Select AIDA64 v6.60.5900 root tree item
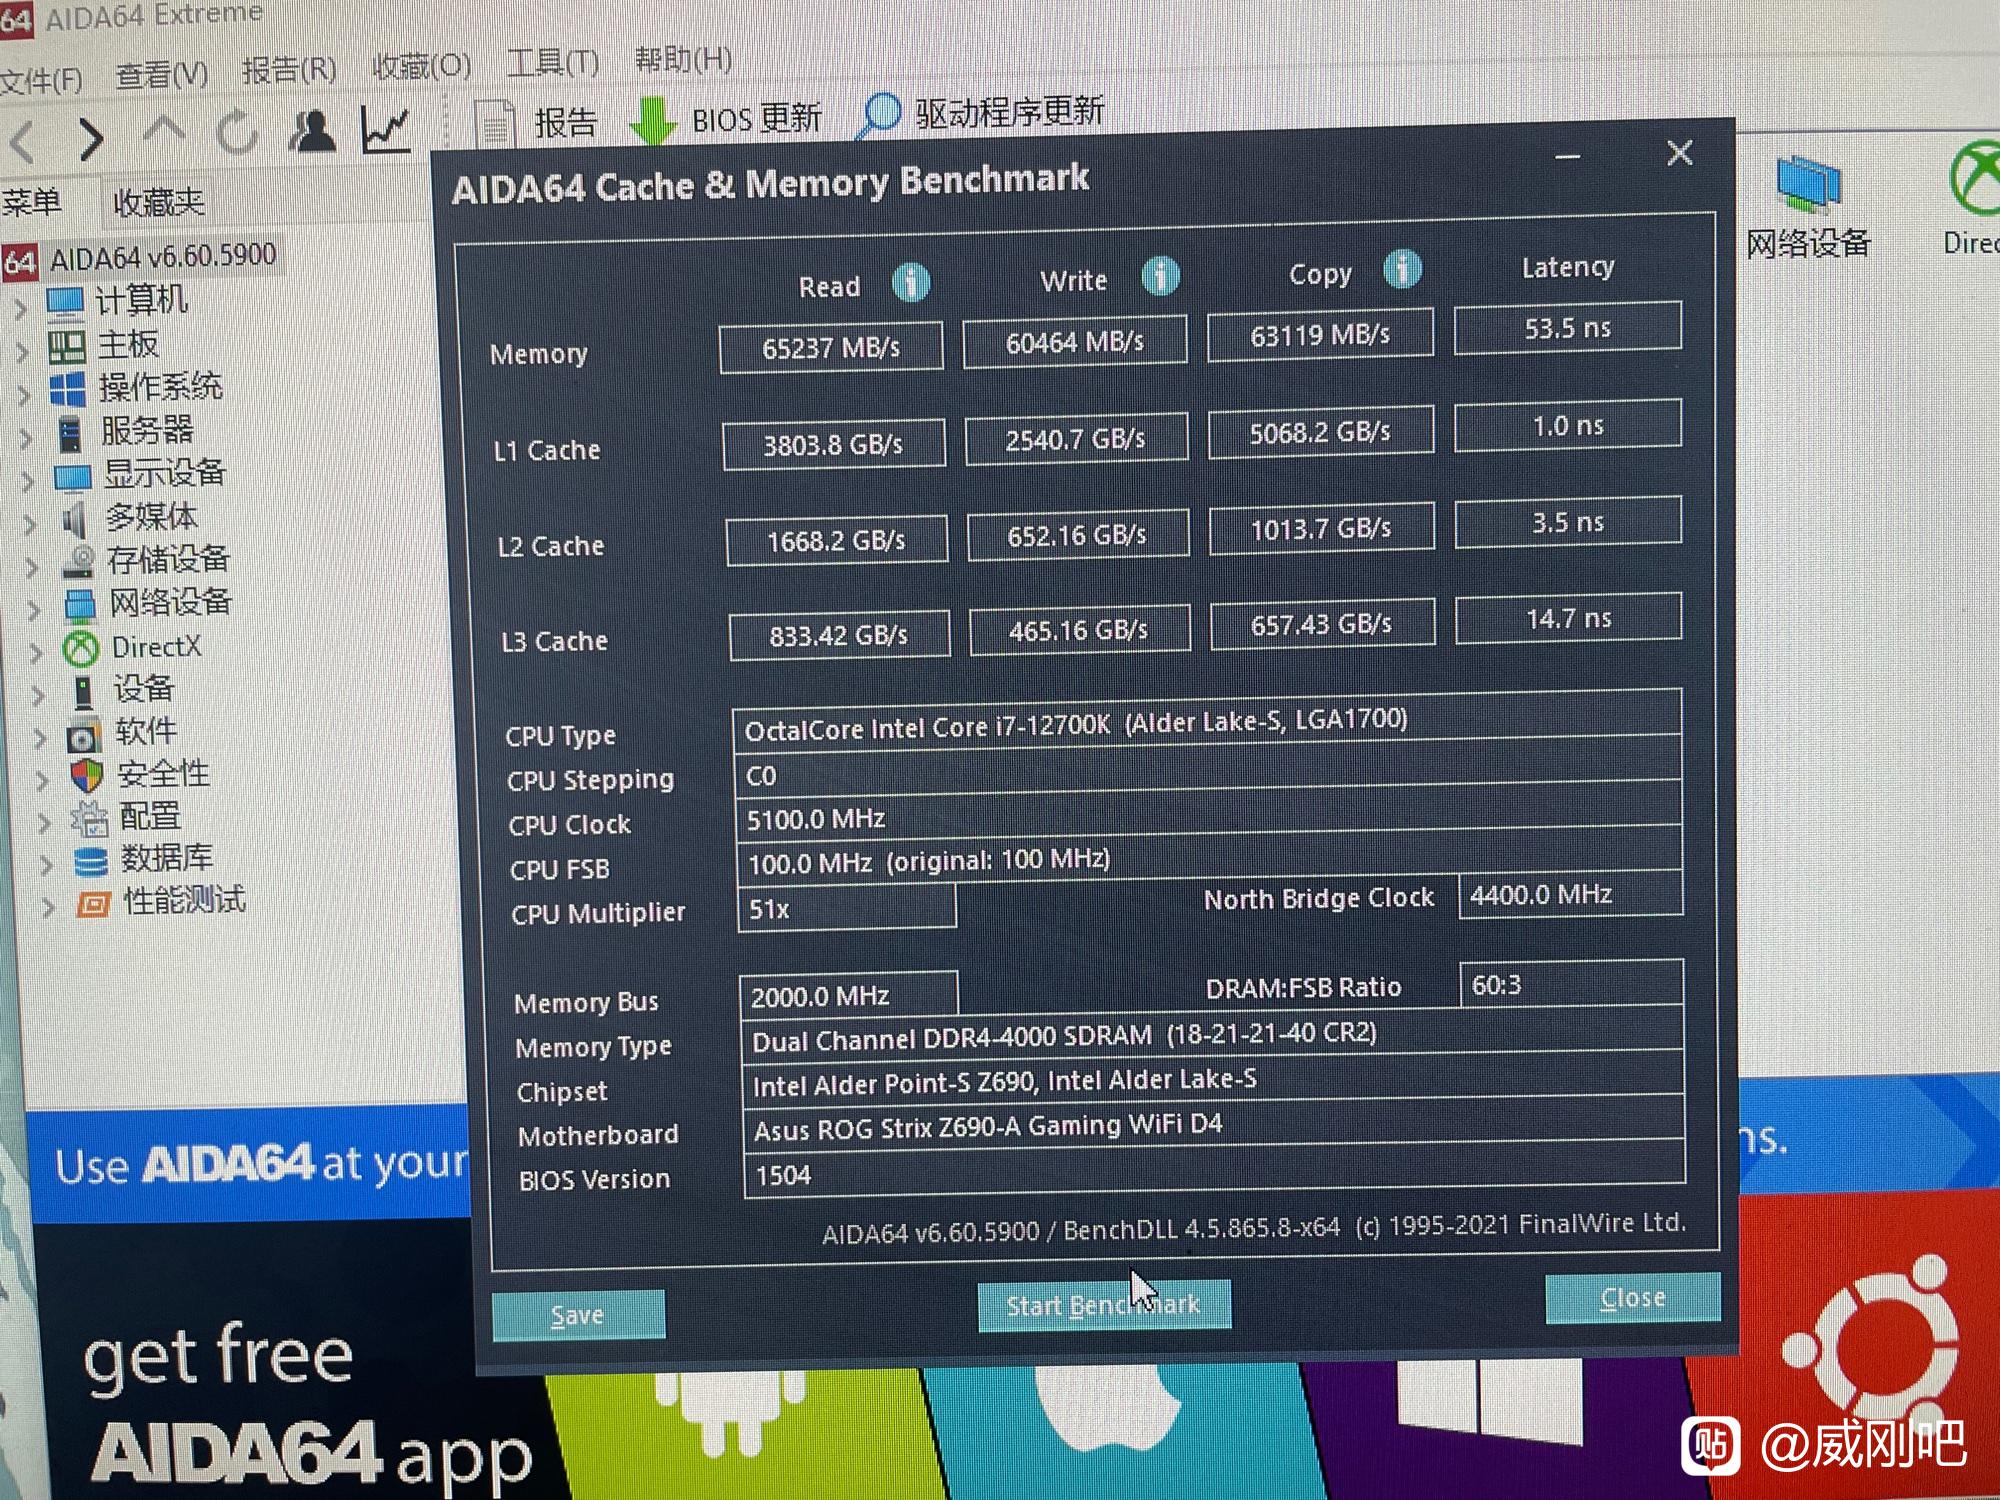 coord(141,258)
